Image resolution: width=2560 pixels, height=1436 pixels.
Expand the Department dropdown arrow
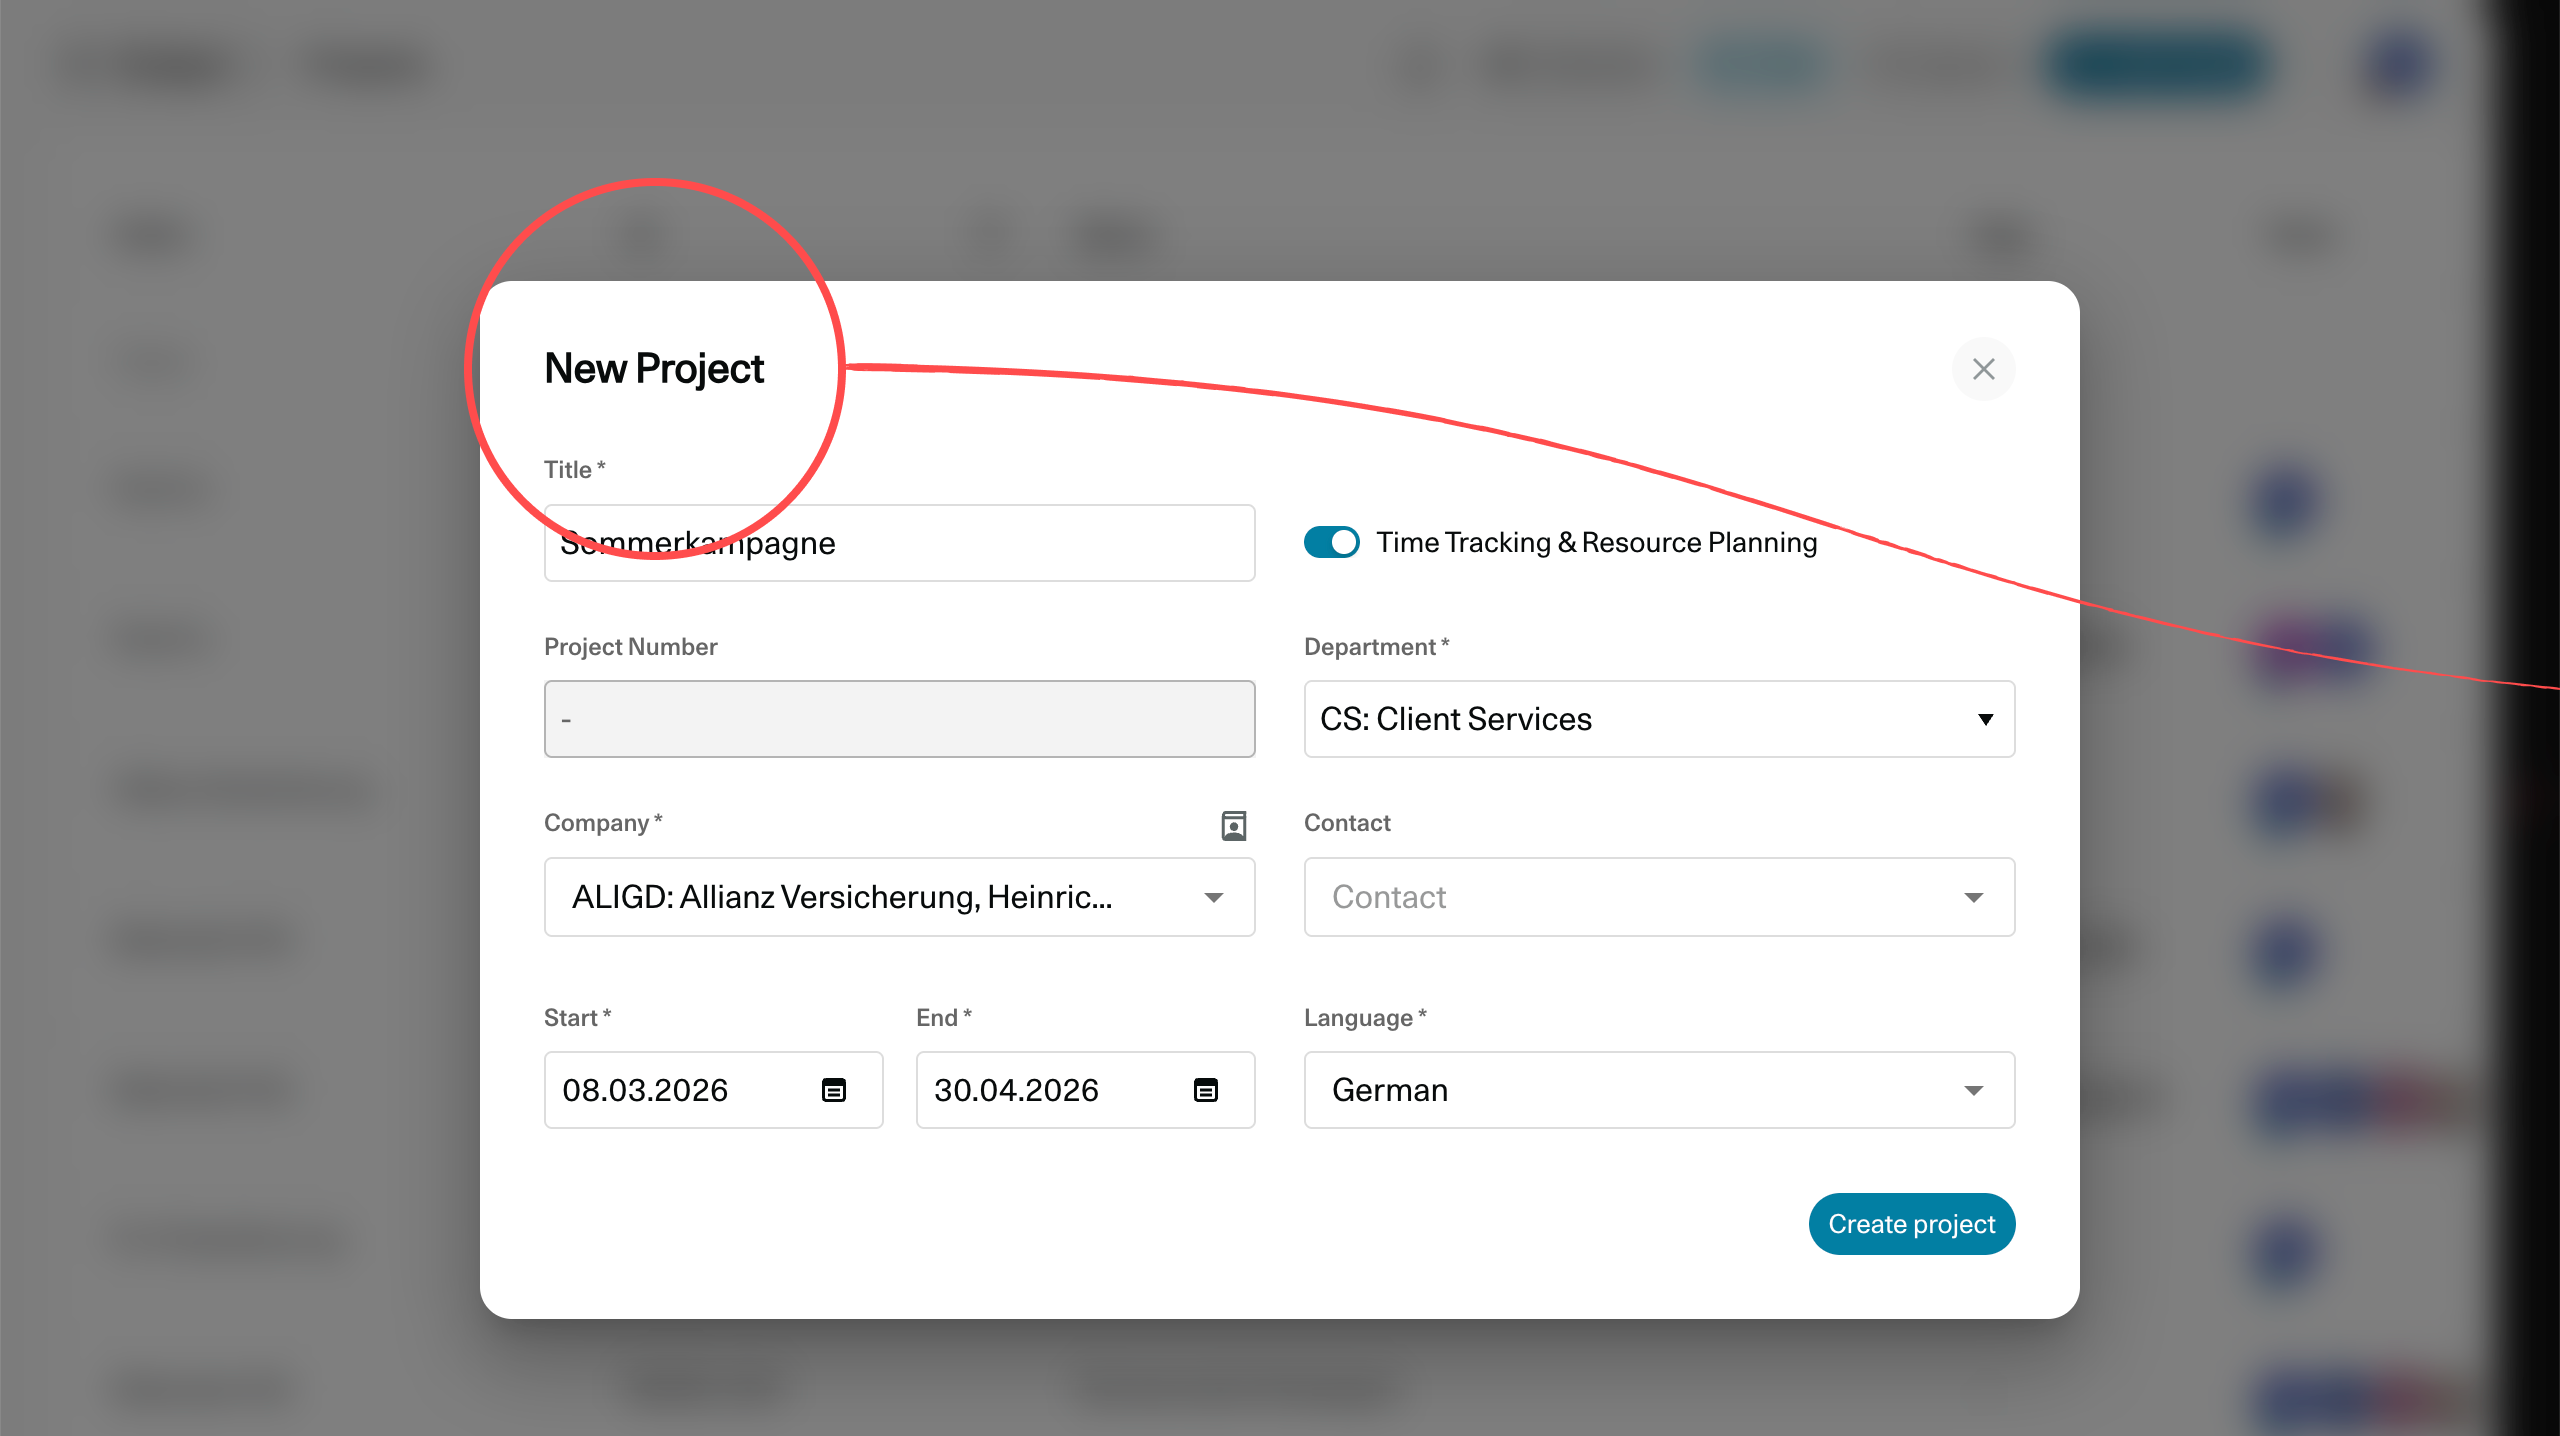point(1985,719)
